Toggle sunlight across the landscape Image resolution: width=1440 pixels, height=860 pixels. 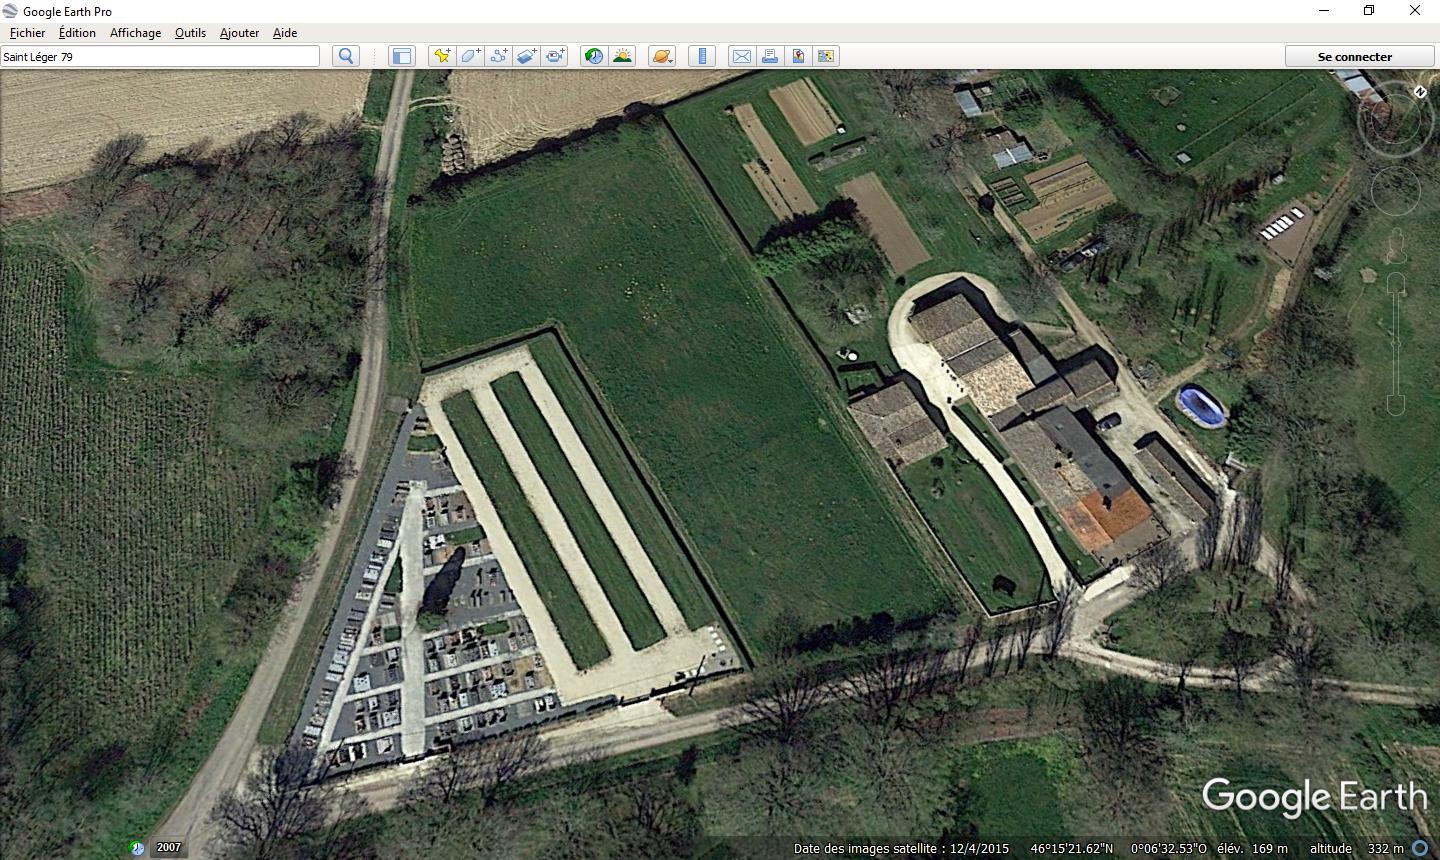(622, 56)
